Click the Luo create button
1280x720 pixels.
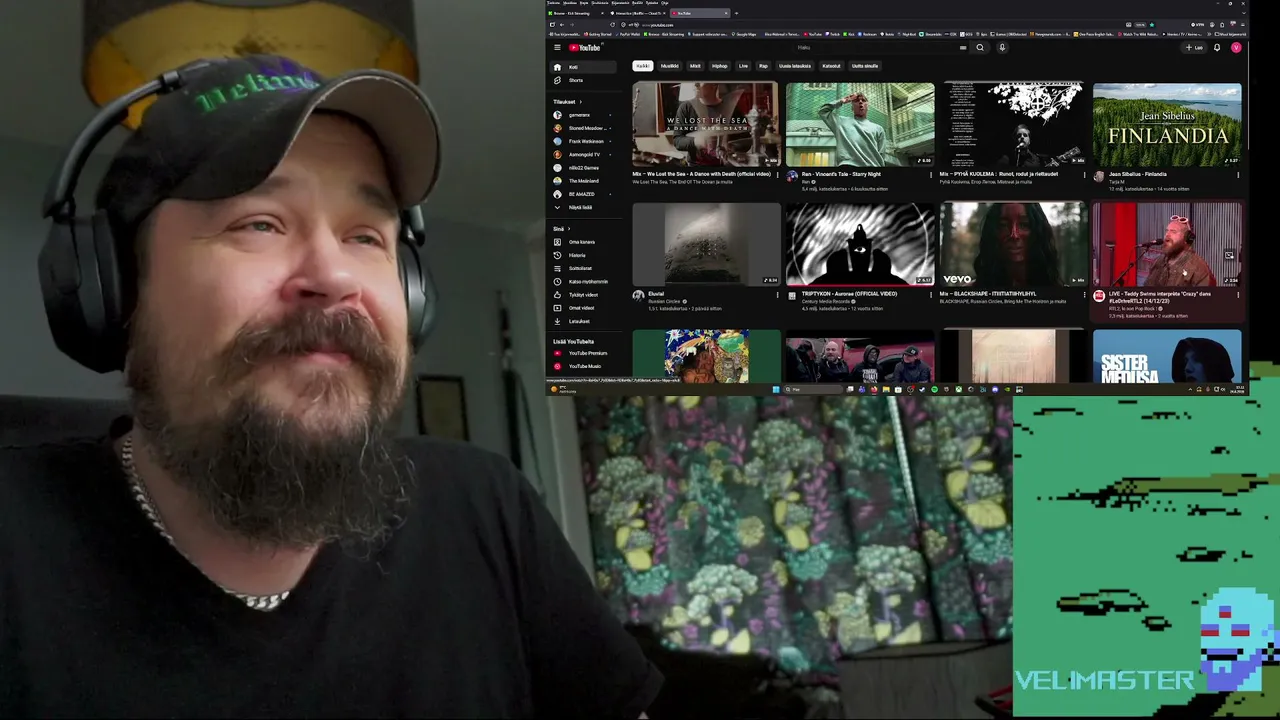[1195, 47]
